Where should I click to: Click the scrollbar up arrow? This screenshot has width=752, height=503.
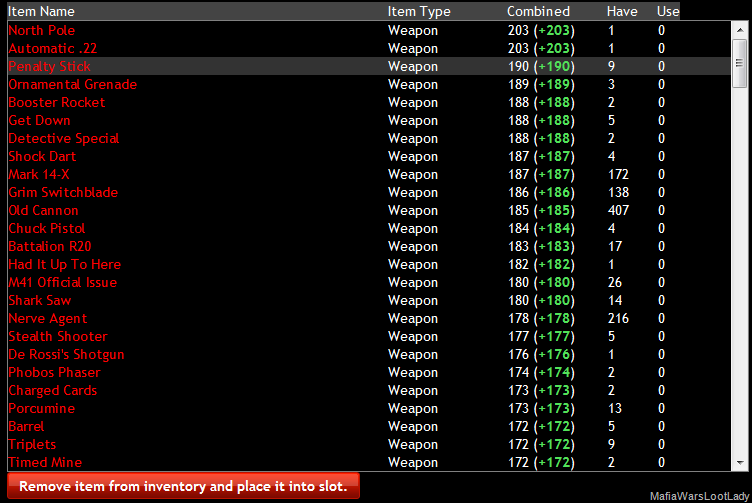740,30
